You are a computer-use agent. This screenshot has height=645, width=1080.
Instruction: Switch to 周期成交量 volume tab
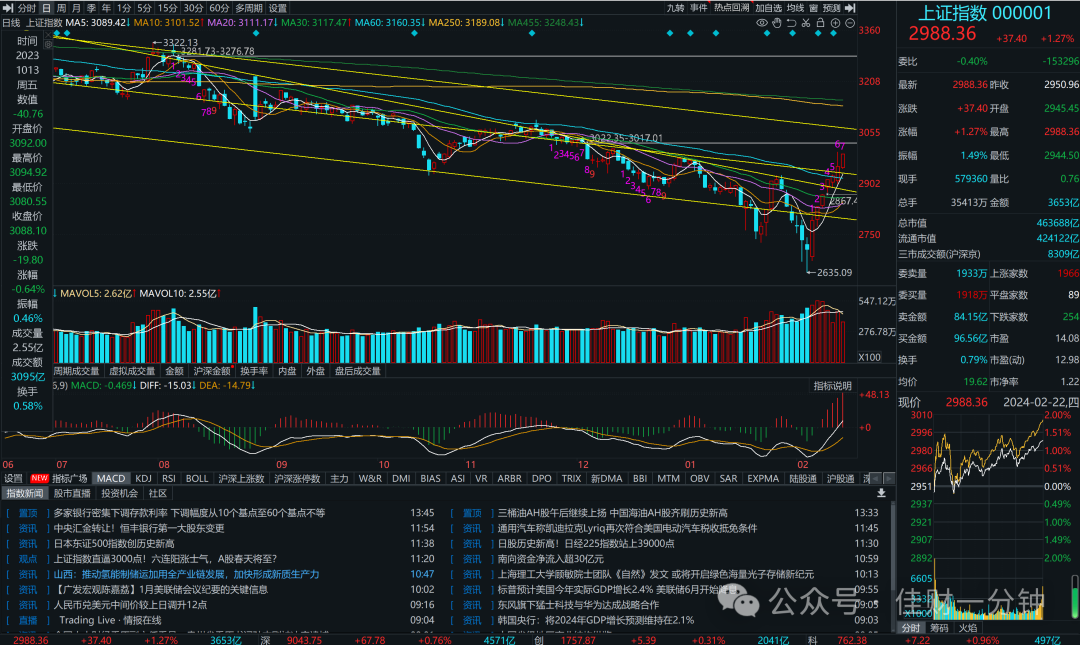click(76, 371)
